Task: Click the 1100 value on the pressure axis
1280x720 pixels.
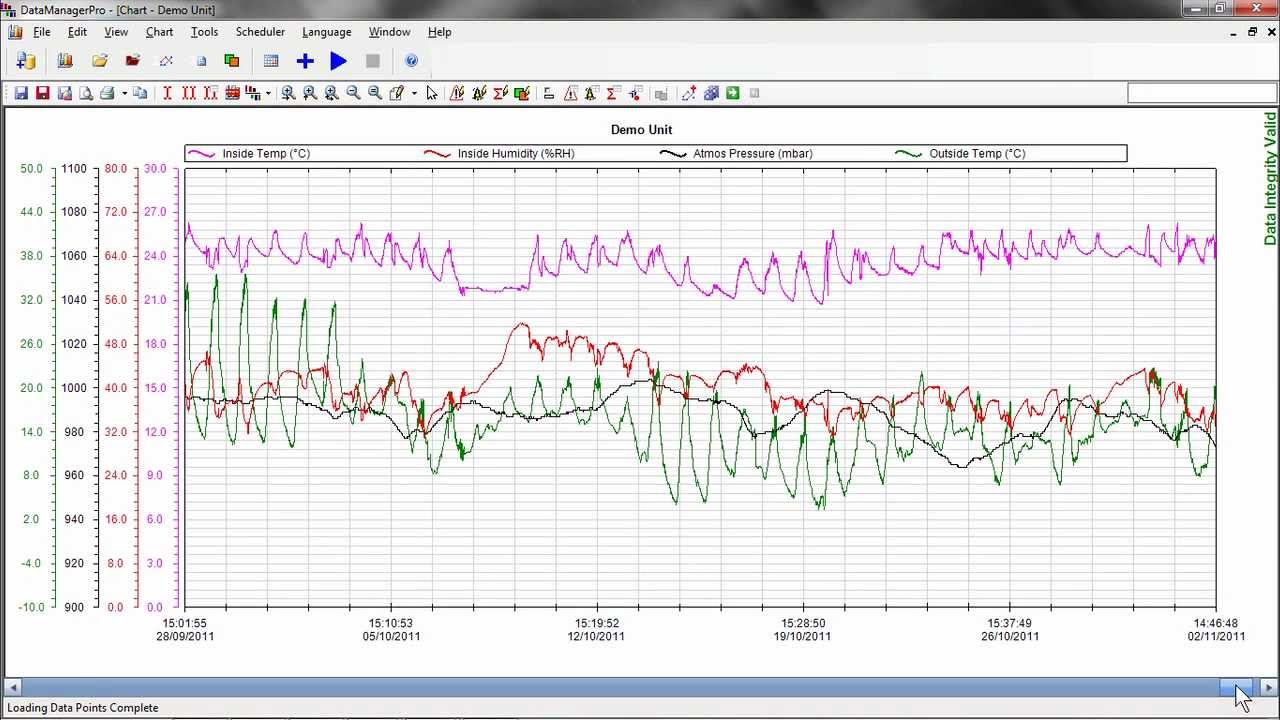Action: point(74,169)
